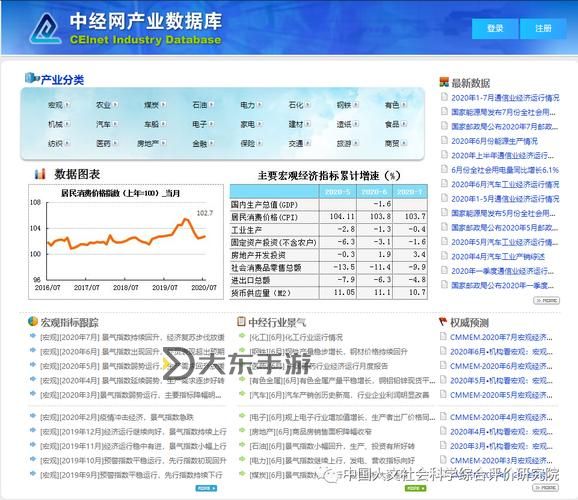This screenshot has width=578, height=500.
Task: Open the 房地产 industry category
Action: click(x=148, y=143)
